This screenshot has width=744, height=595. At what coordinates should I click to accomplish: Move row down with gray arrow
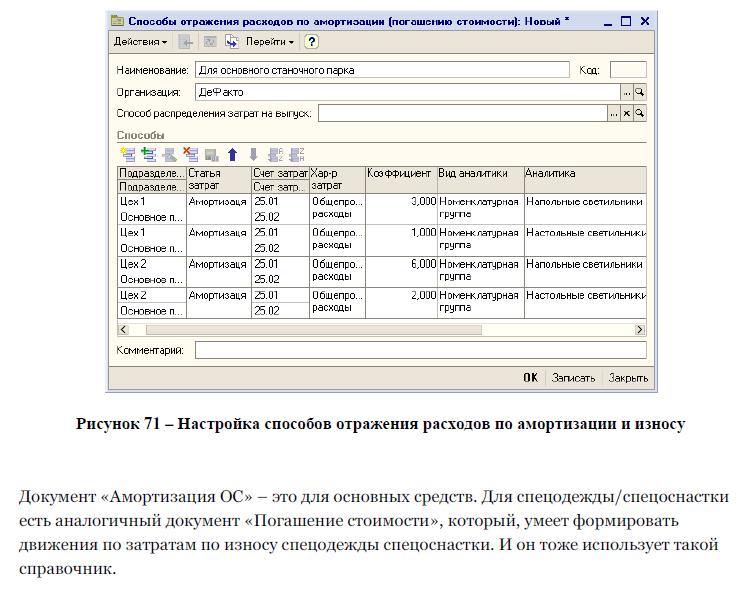pyautogui.click(x=253, y=155)
